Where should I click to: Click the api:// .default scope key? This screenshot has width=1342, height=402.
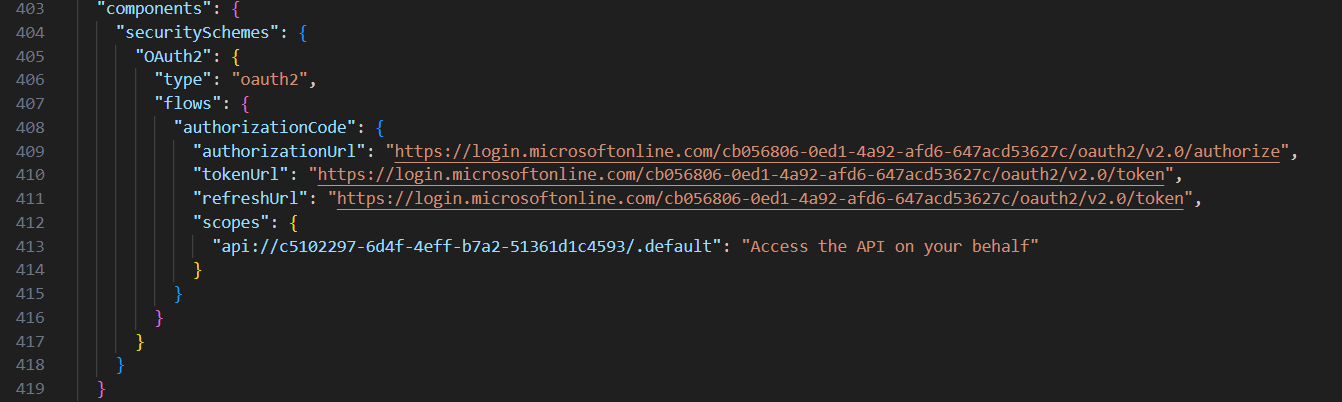[x=467, y=245]
